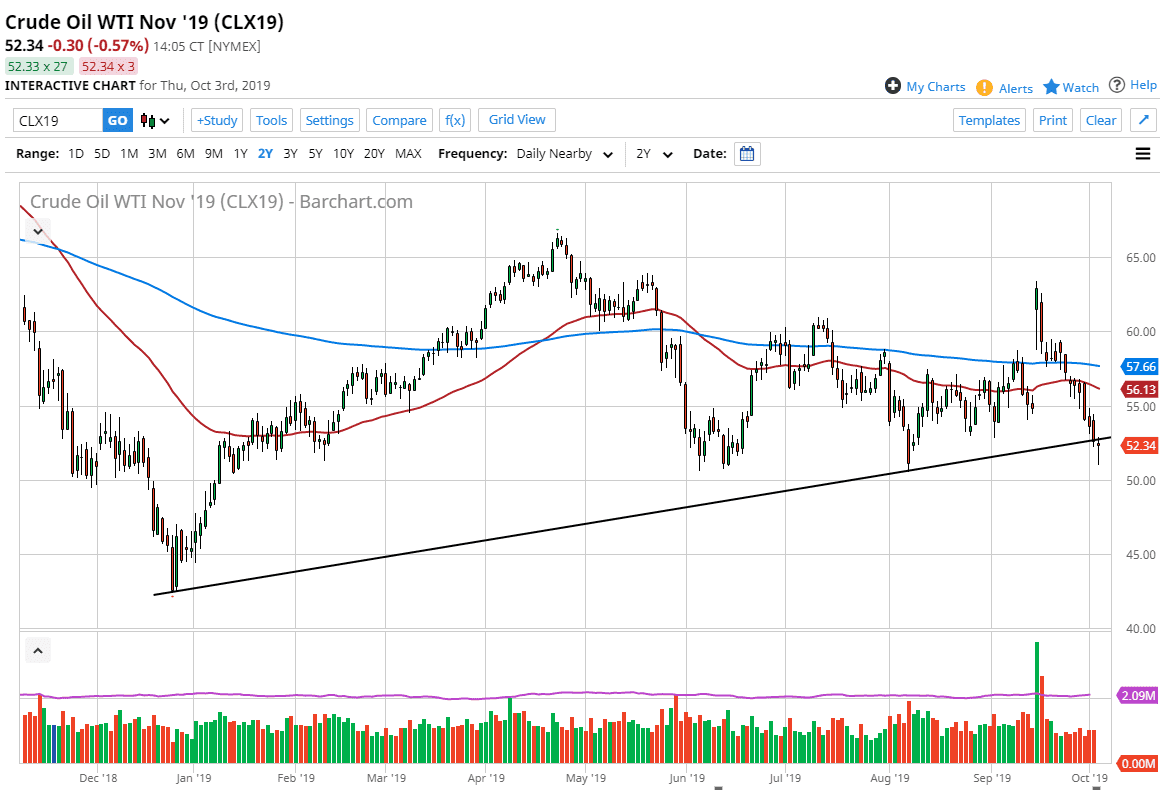This screenshot has width=1176, height=790.
Task: Enable the MAX range view
Action: click(x=407, y=154)
